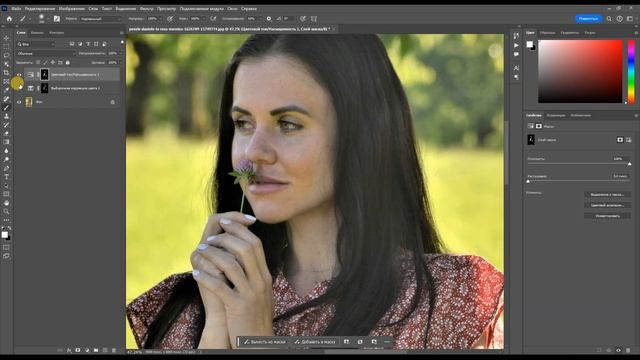Select the Eraser tool

click(6, 133)
